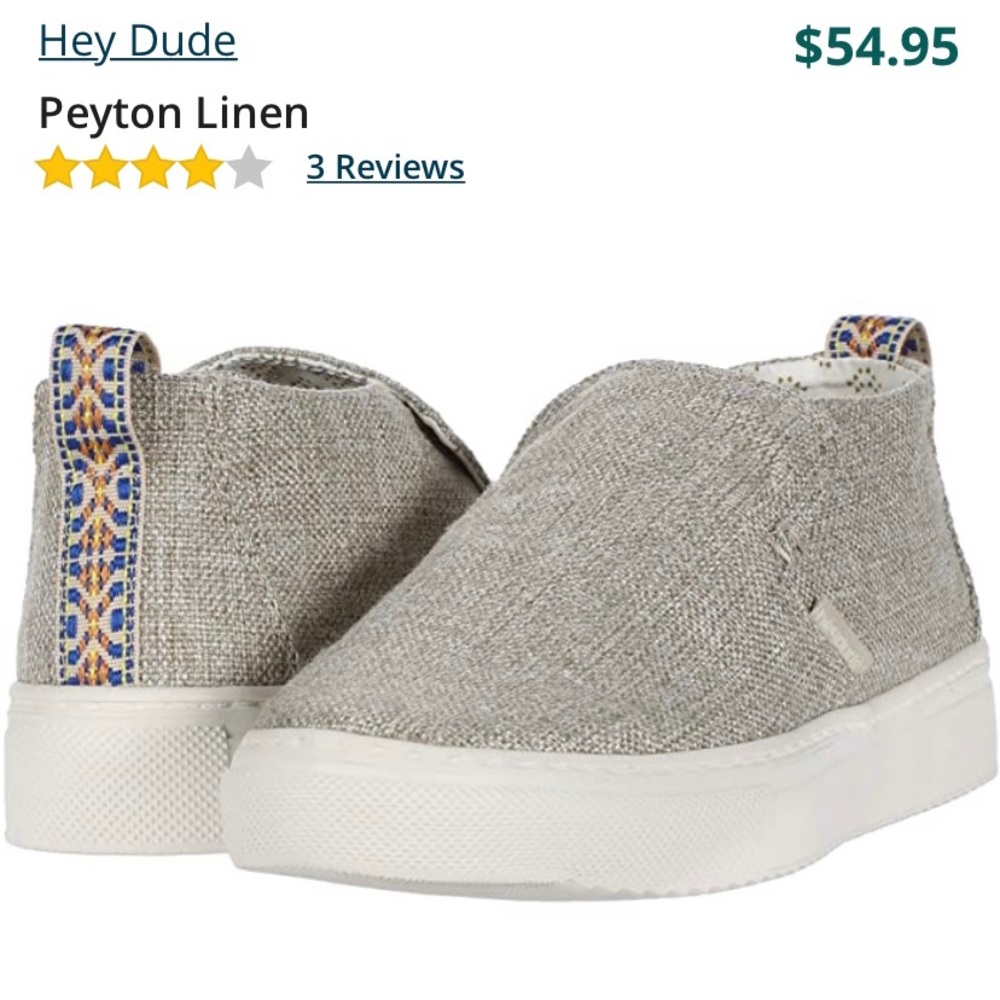Select the gray star to rate five stars
This screenshot has height=1000, width=1000.
(251, 165)
